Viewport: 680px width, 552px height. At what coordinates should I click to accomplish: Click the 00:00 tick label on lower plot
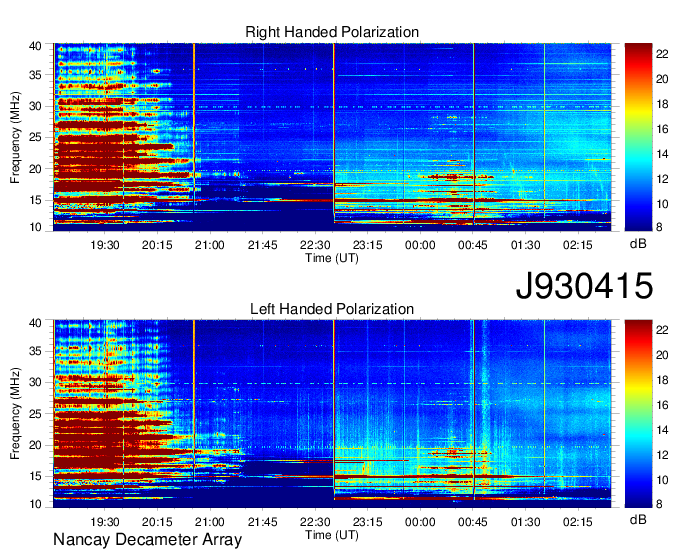420,522
